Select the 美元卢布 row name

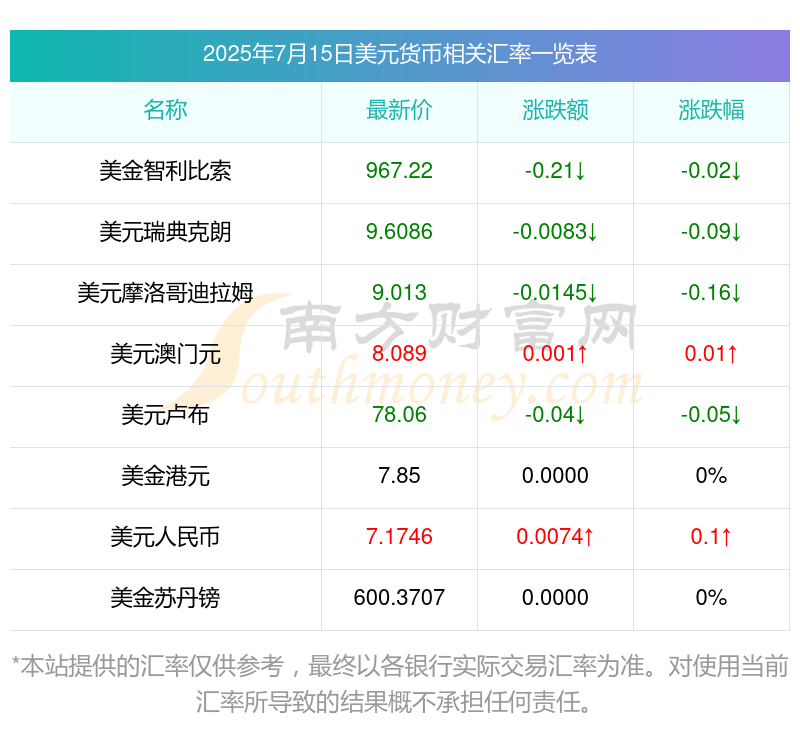[x=165, y=415]
